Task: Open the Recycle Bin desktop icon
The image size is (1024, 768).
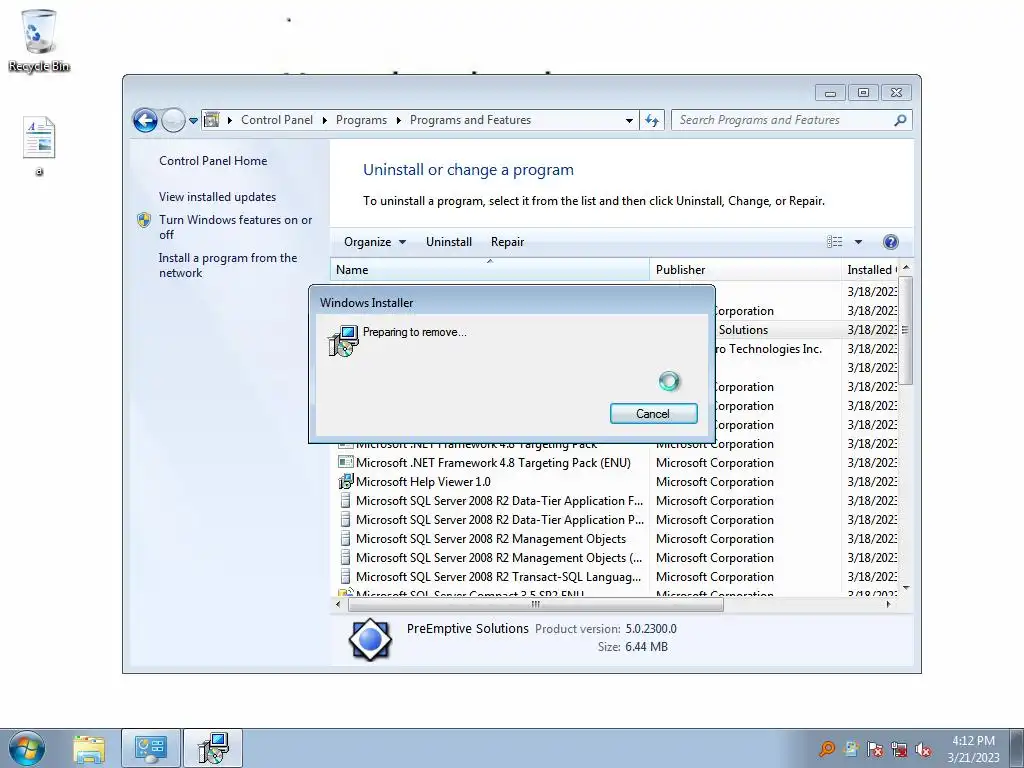Action: point(39,39)
